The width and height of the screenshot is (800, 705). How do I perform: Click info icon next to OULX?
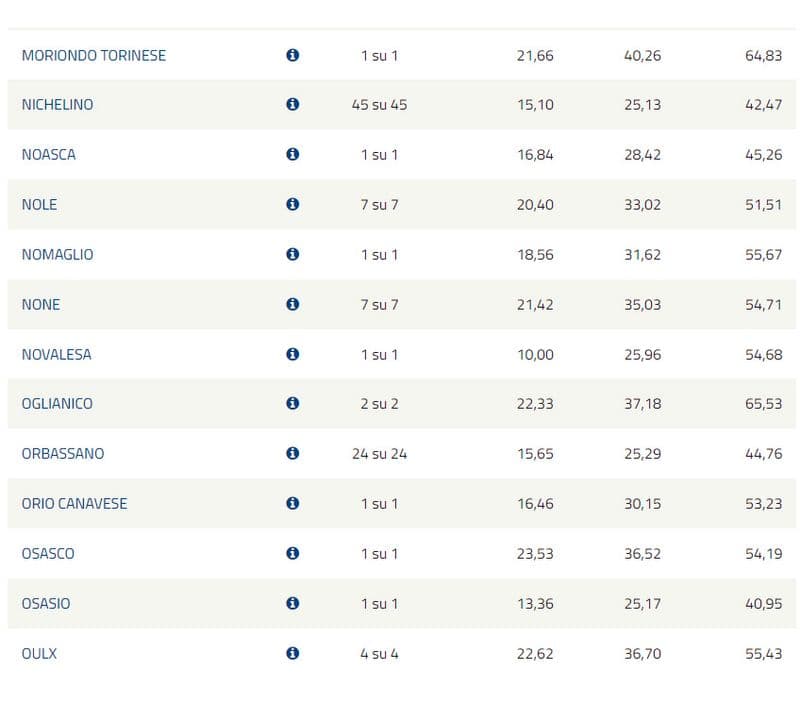[x=292, y=653]
